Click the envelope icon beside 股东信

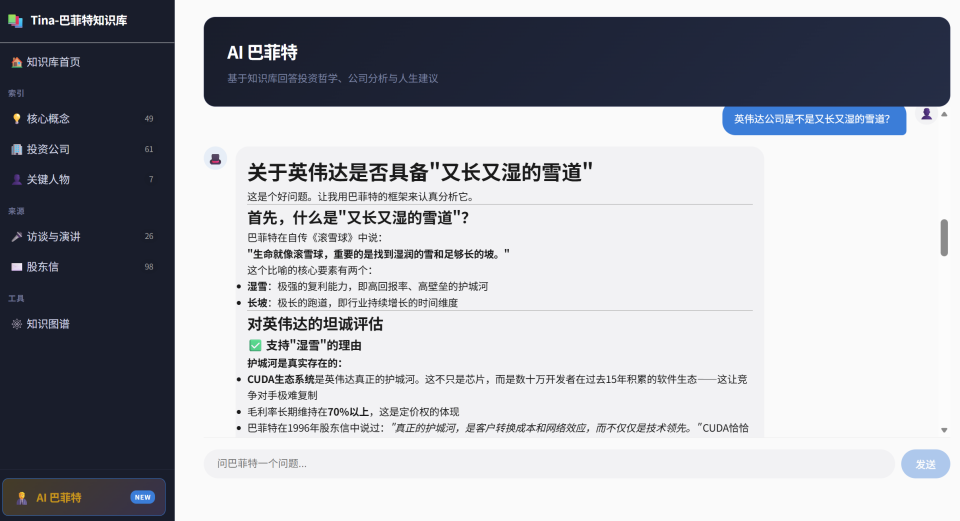tap(17, 267)
